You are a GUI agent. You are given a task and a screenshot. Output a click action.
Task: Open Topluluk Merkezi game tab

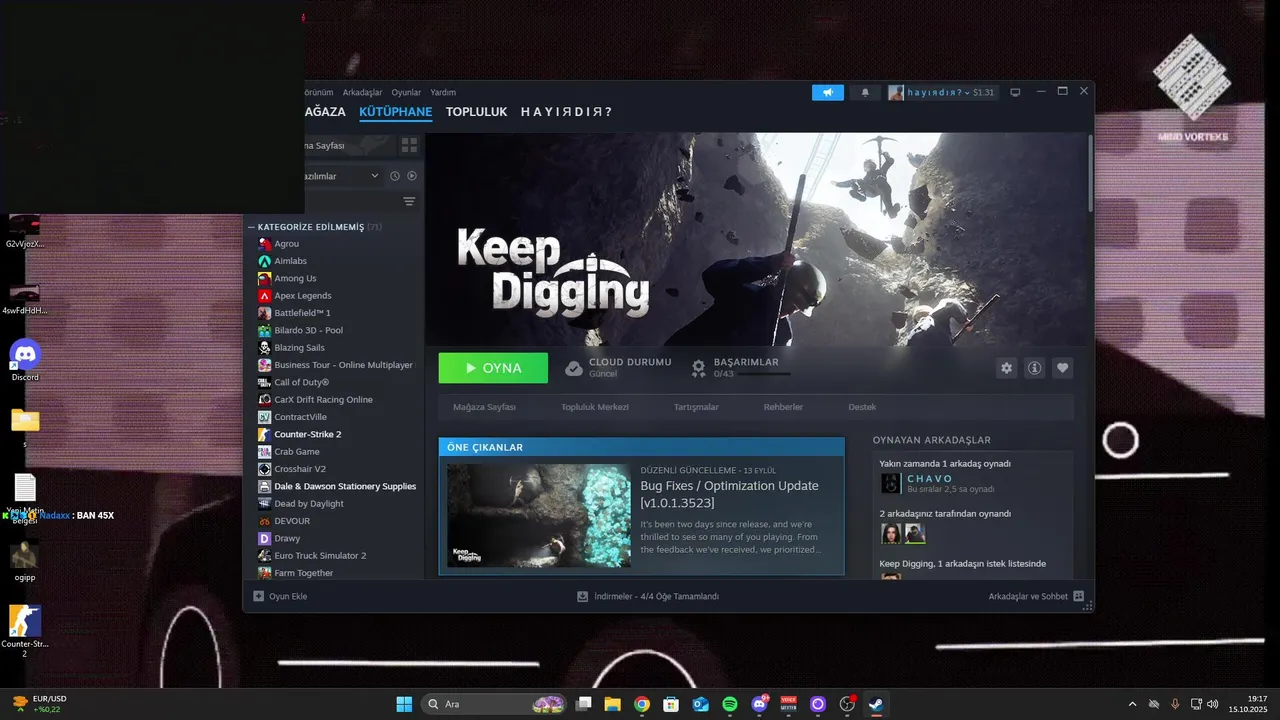click(595, 407)
